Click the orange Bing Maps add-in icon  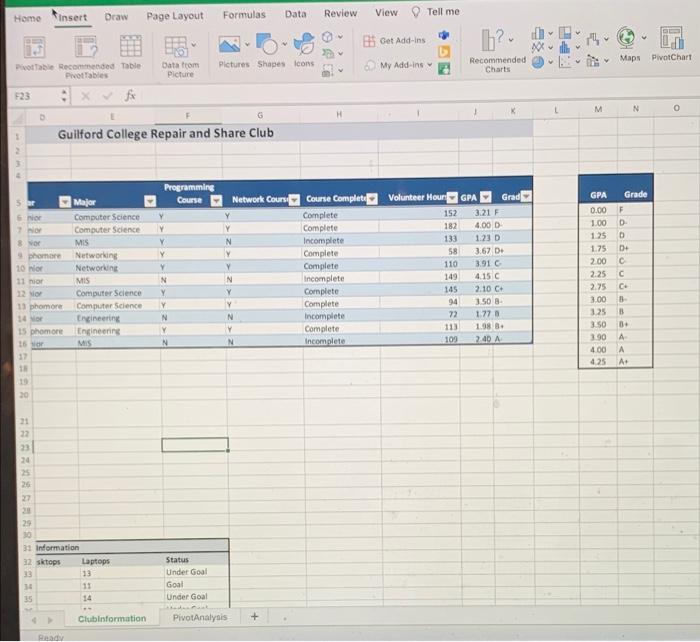click(444, 52)
